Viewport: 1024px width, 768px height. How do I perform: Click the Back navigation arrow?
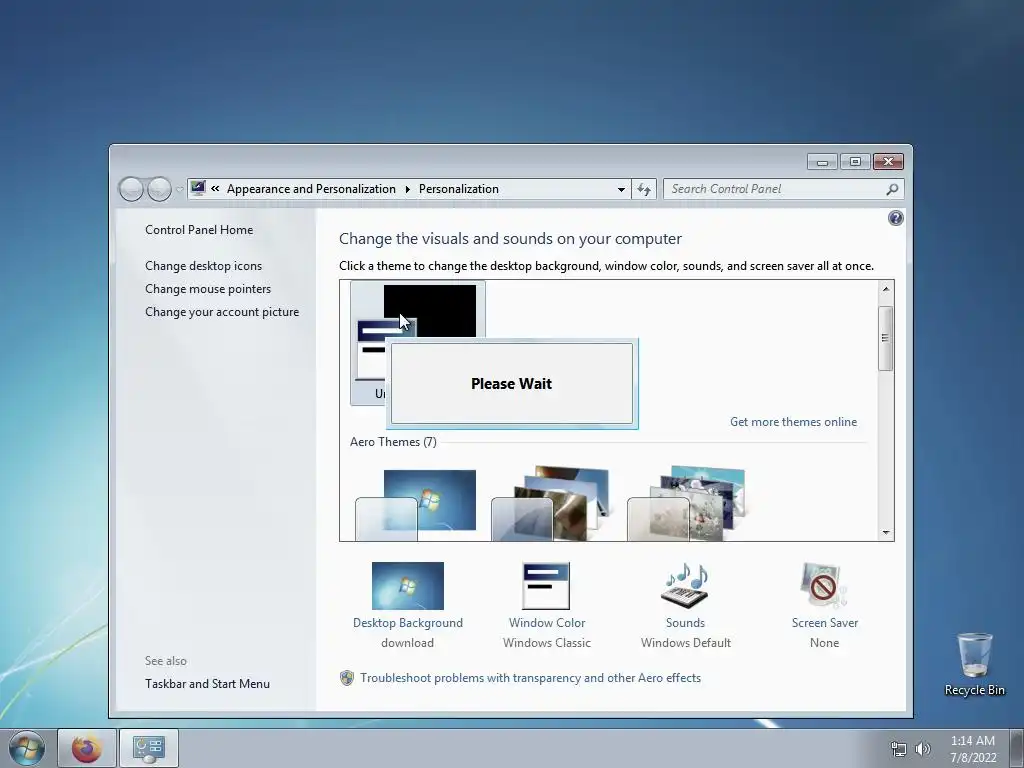[131, 189]
